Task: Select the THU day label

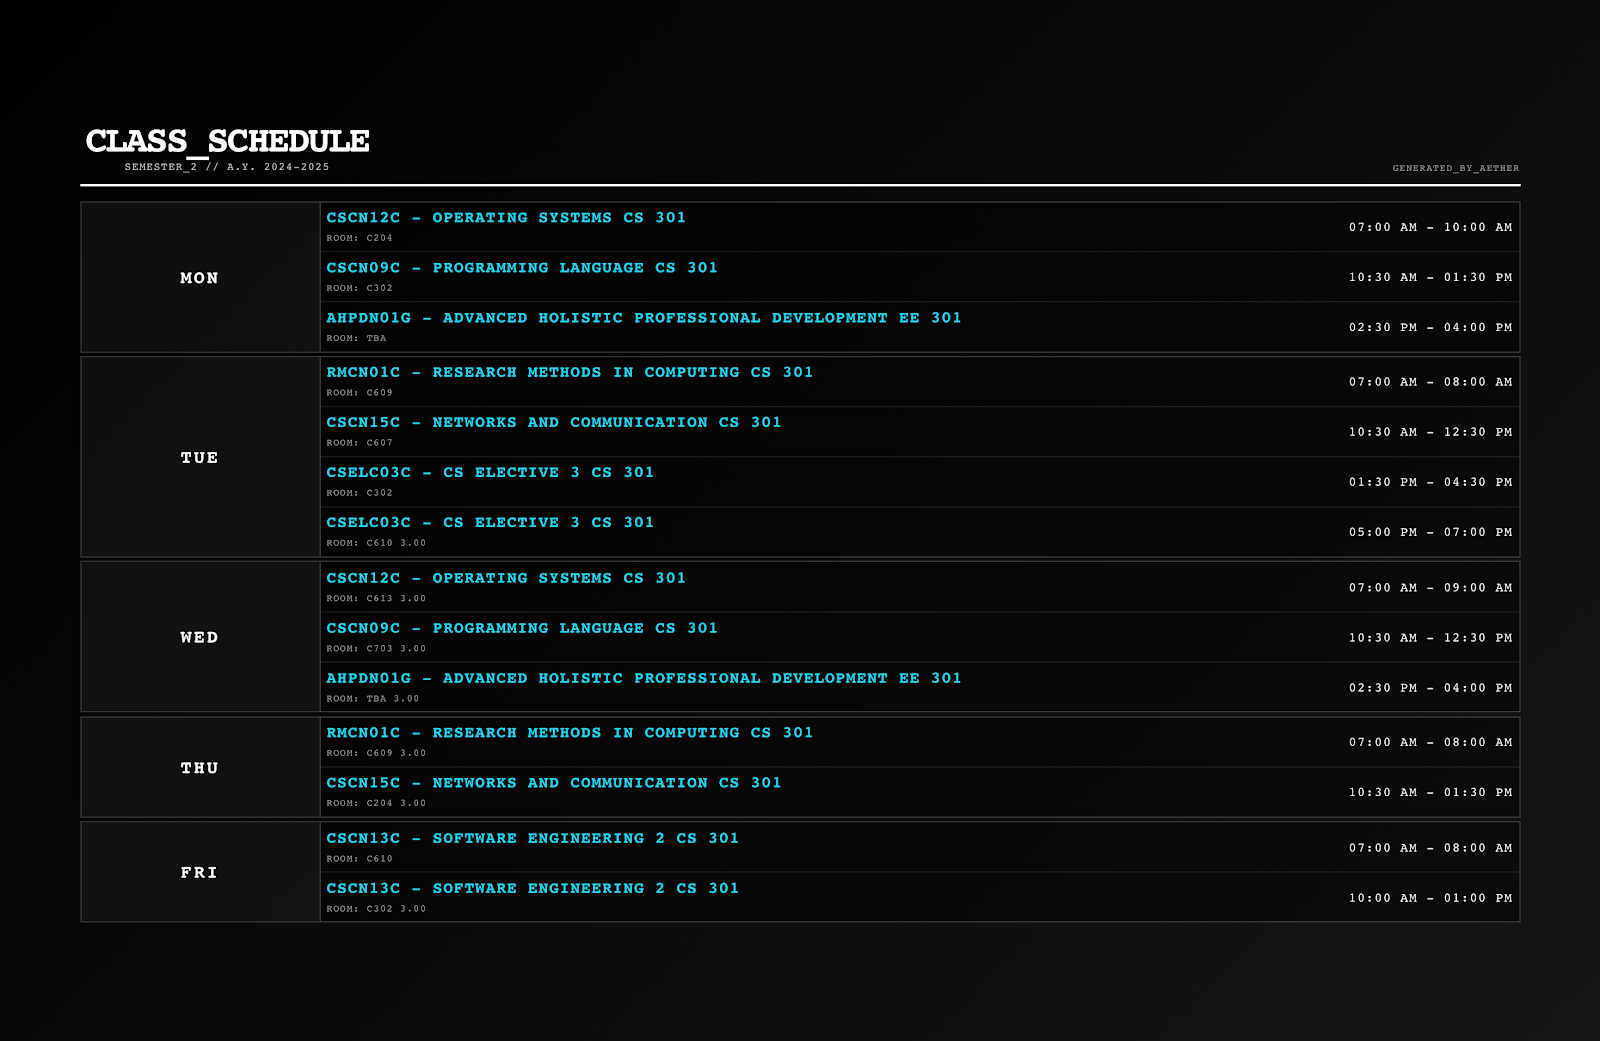Action: click(199, 768)
